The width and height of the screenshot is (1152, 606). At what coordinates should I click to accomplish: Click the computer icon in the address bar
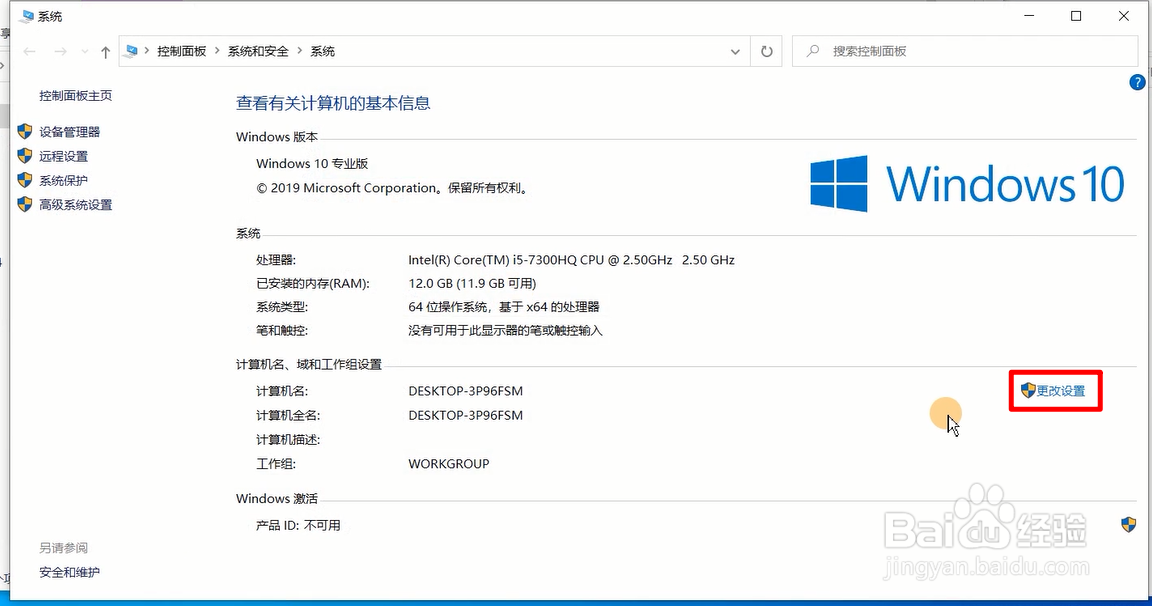132,51
